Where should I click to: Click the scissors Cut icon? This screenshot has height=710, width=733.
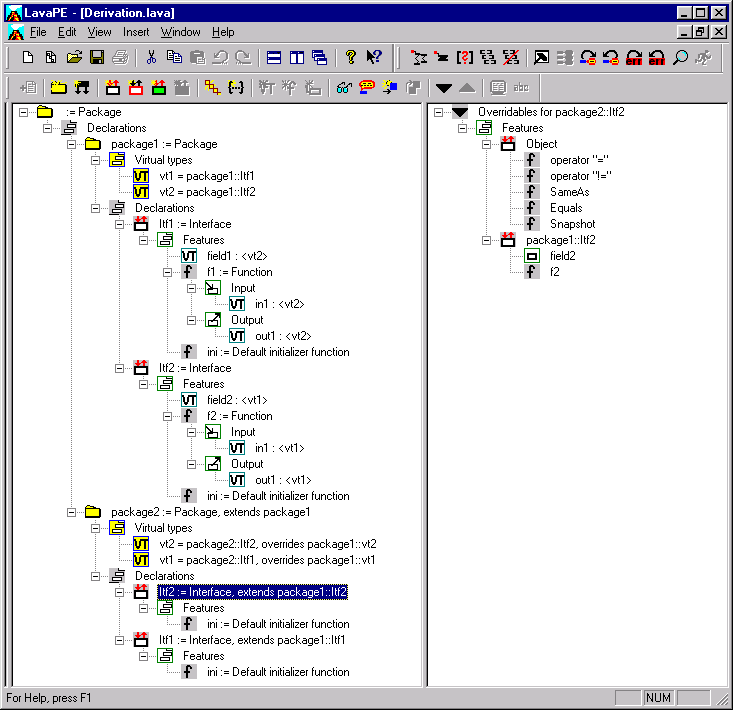(x=151, y=58)
